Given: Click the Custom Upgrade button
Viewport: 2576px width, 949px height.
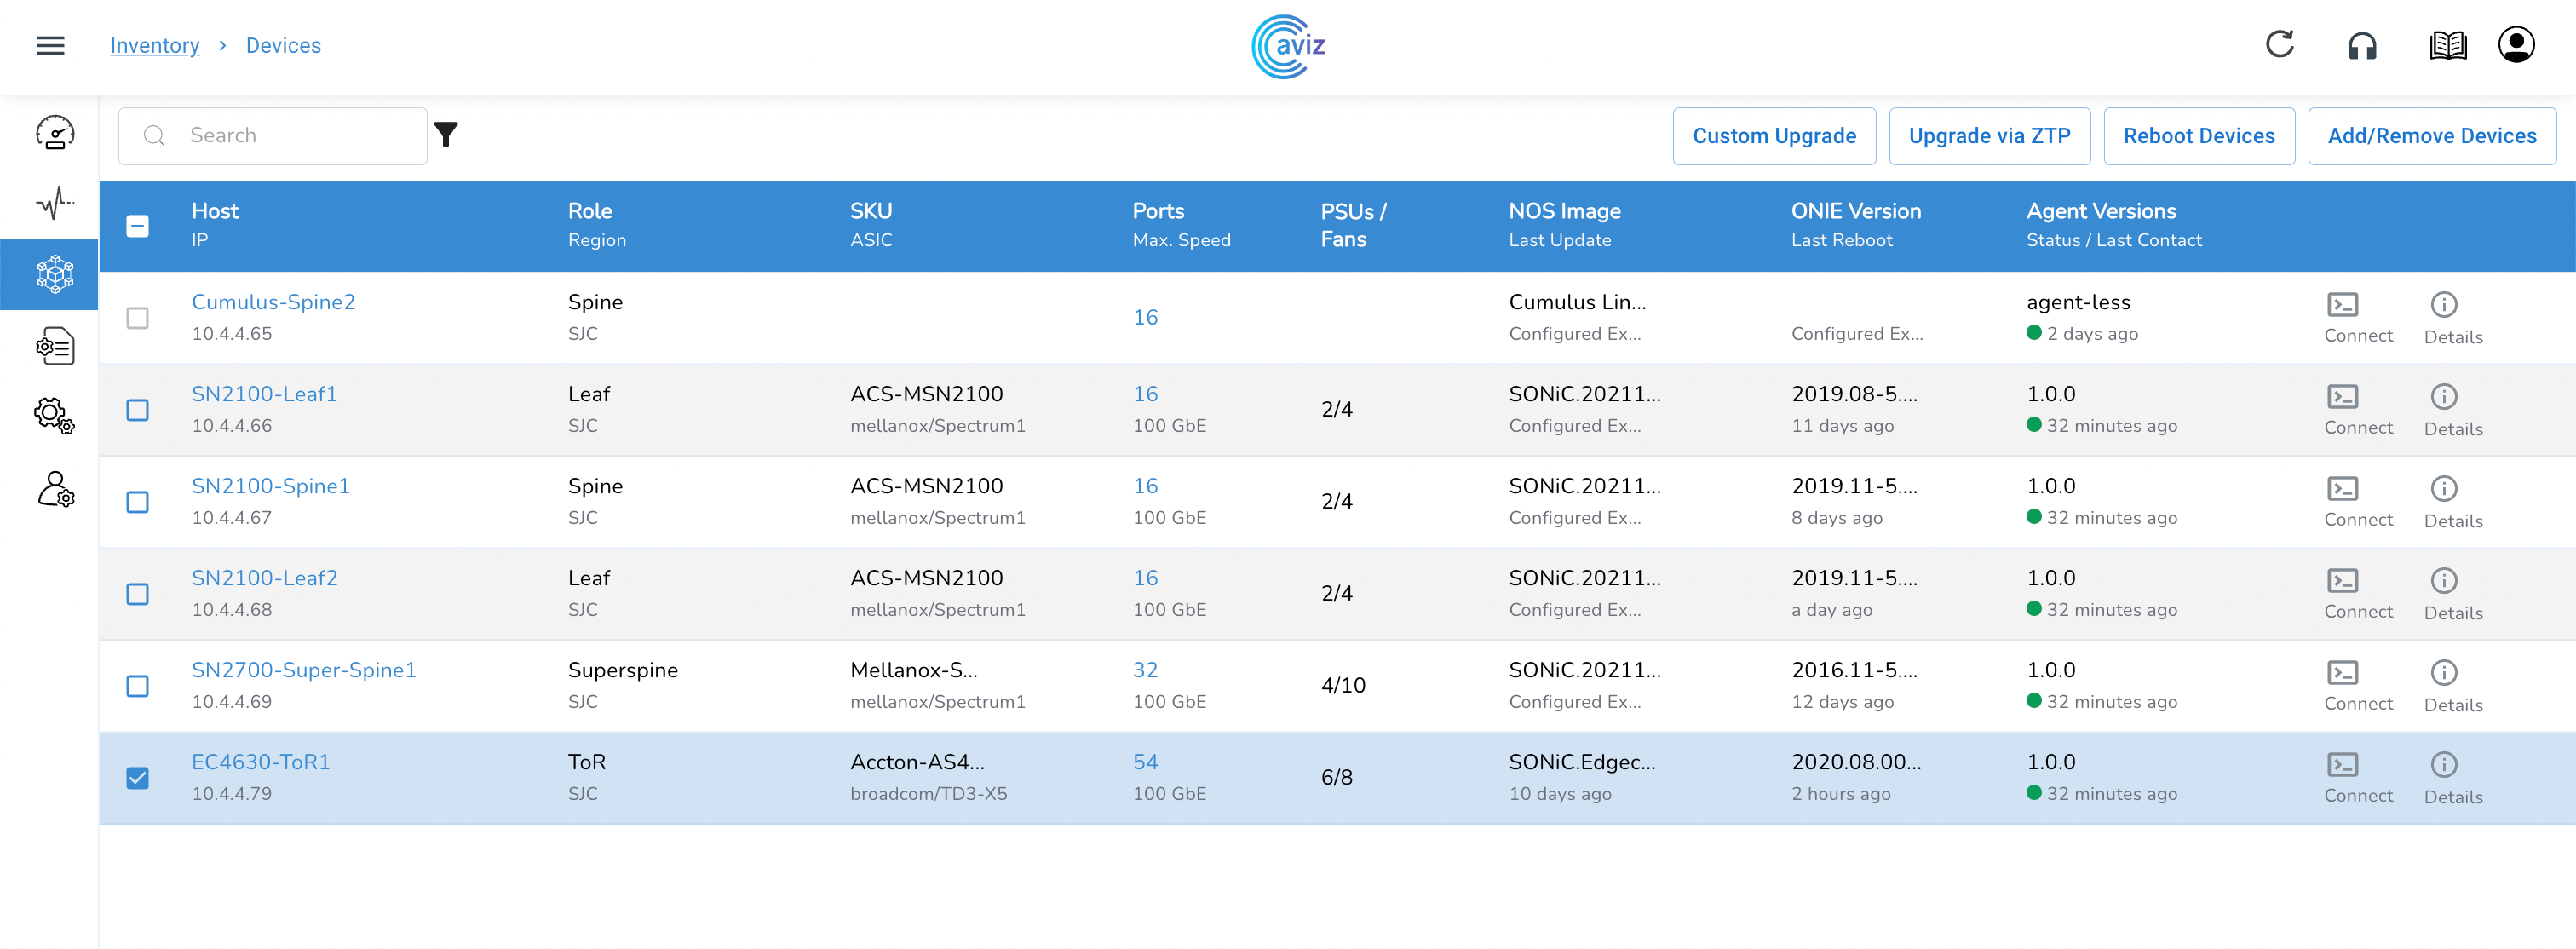Looking at the screenshot, I should [1773, 136].
